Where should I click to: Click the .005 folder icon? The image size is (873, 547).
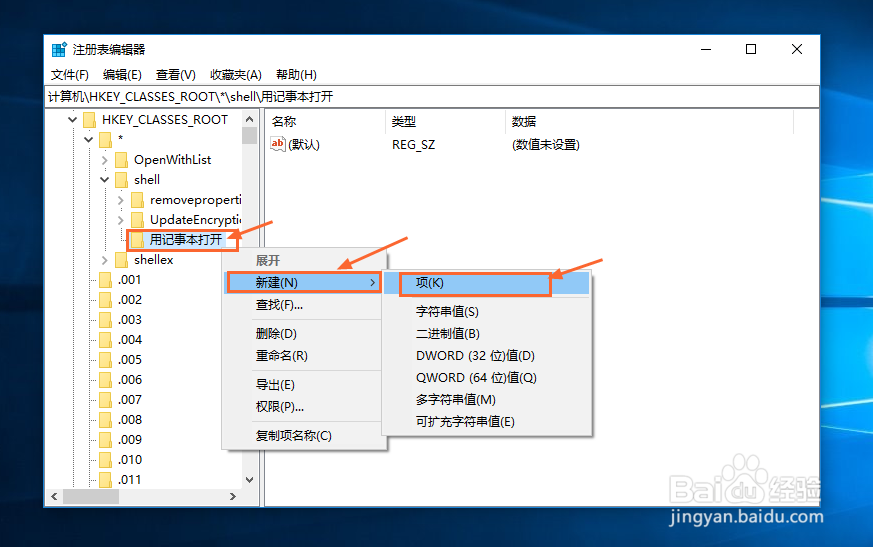[x=105, y=360]
